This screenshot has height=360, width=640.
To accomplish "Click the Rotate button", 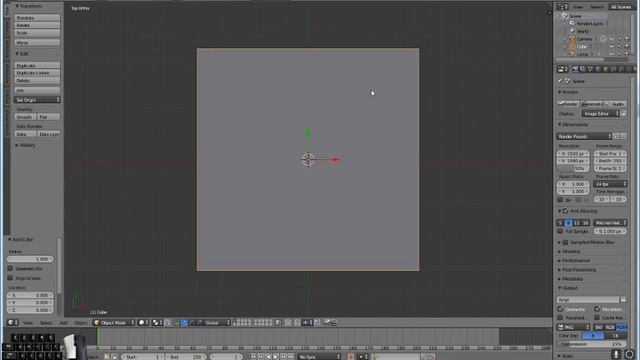I will click(37, 25).
